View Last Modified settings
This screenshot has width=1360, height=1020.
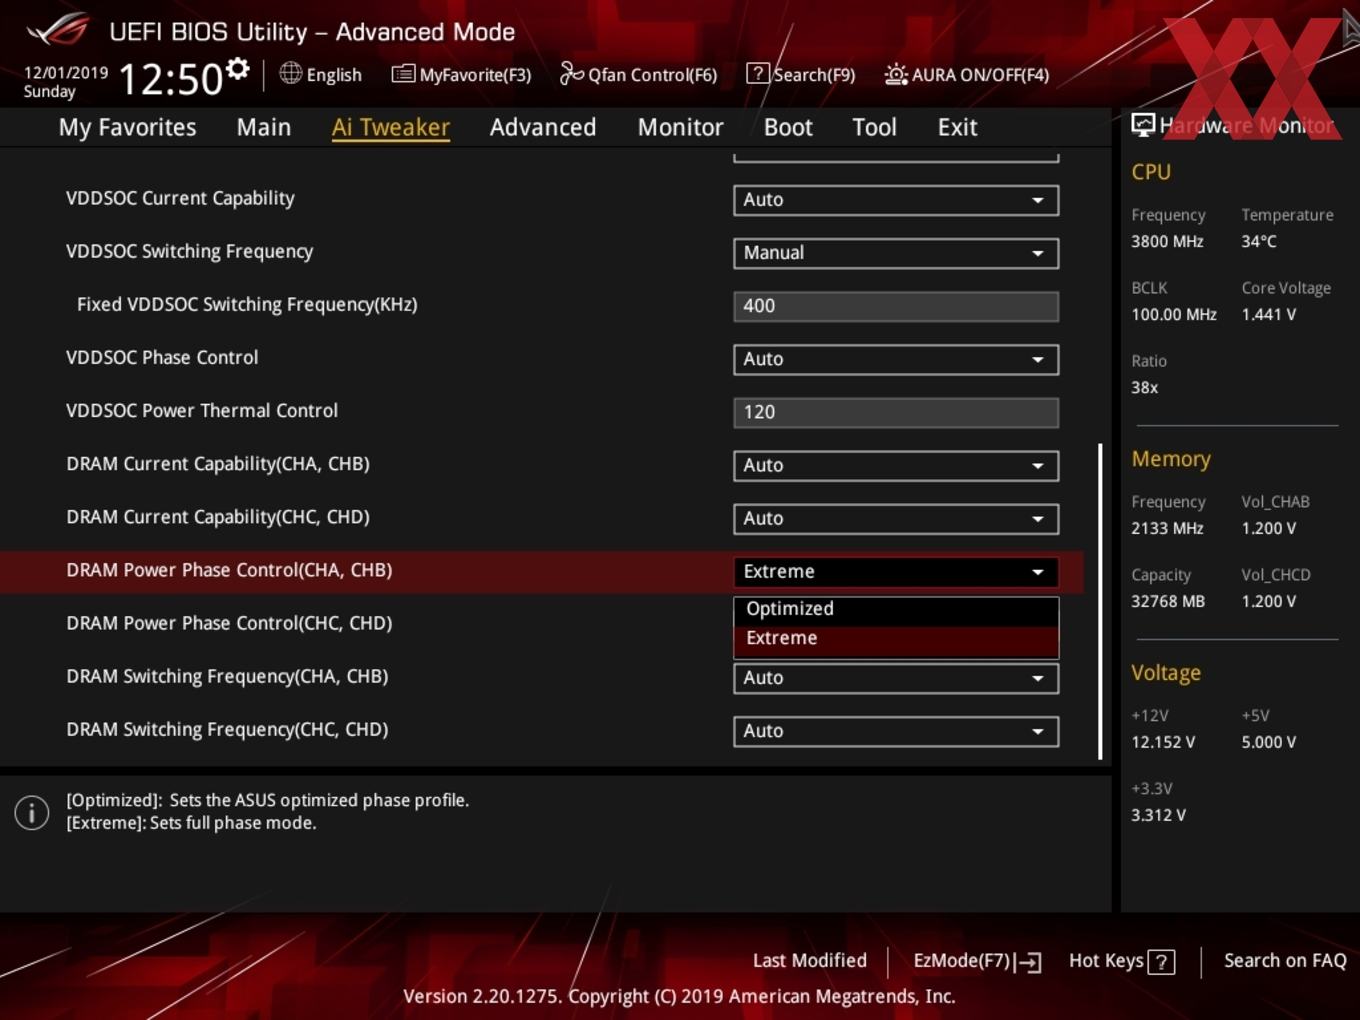tap(810, 960)
